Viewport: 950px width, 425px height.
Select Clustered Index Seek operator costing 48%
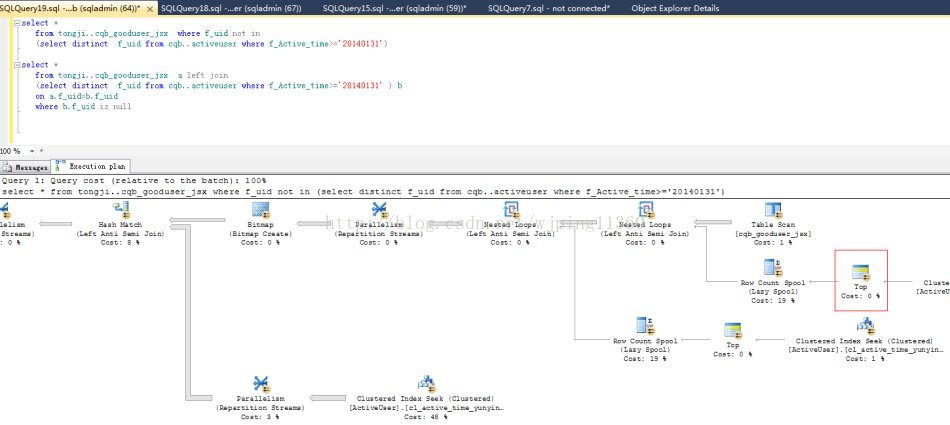pos(425,397)
